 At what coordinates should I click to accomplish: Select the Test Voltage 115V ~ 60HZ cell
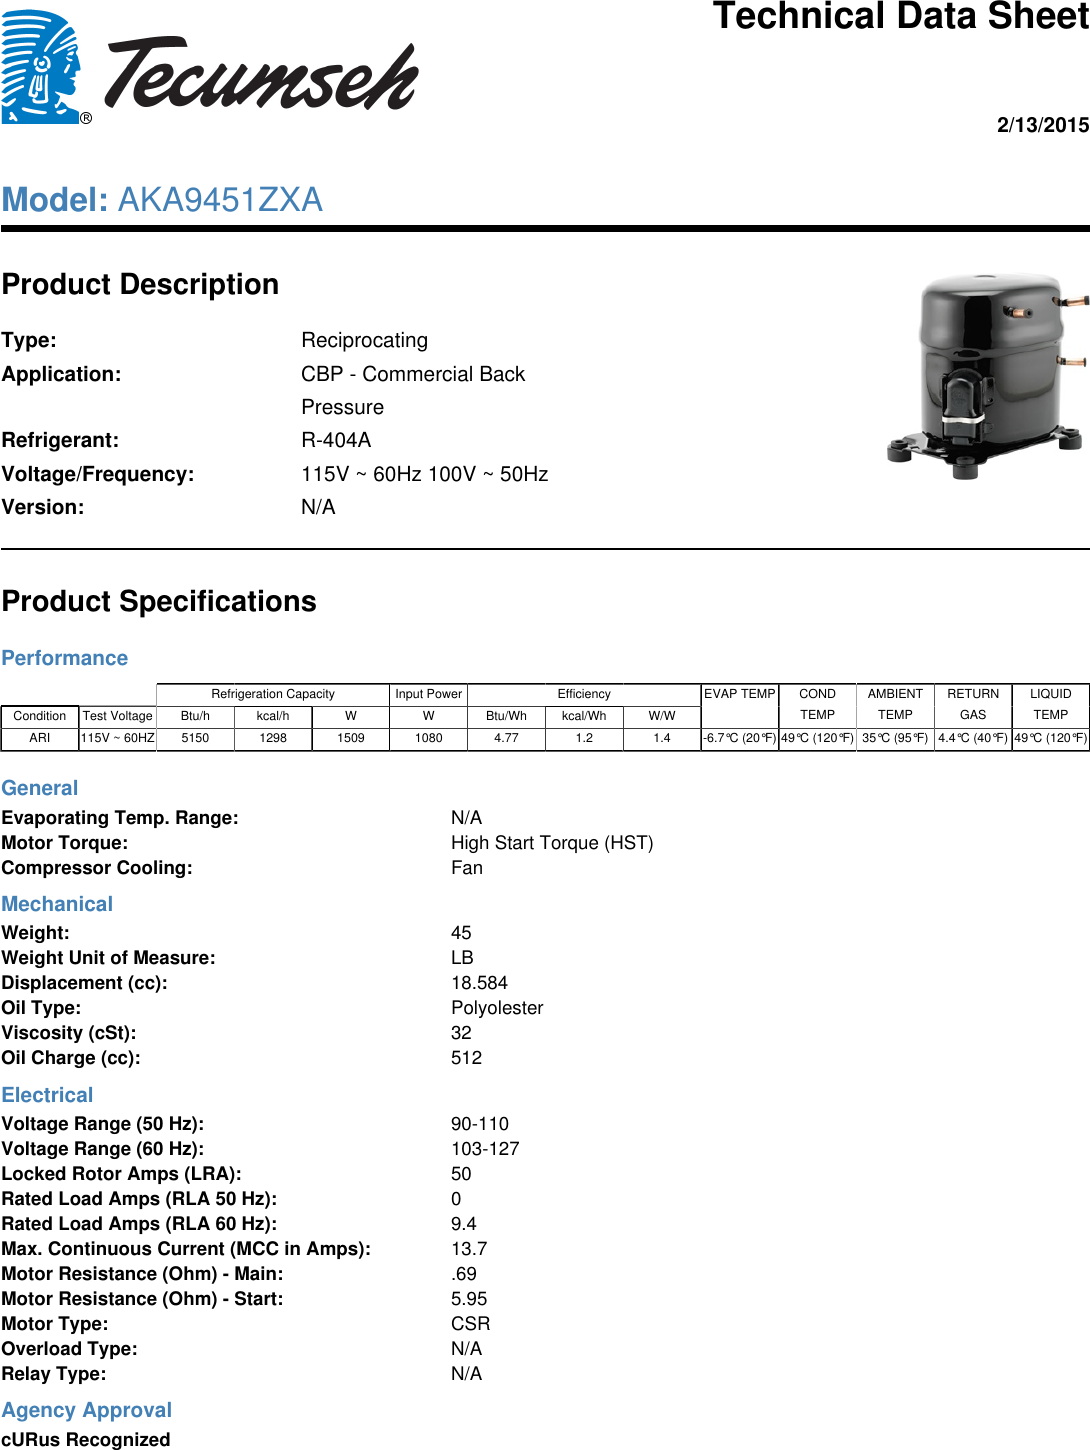tap(117, 738)
